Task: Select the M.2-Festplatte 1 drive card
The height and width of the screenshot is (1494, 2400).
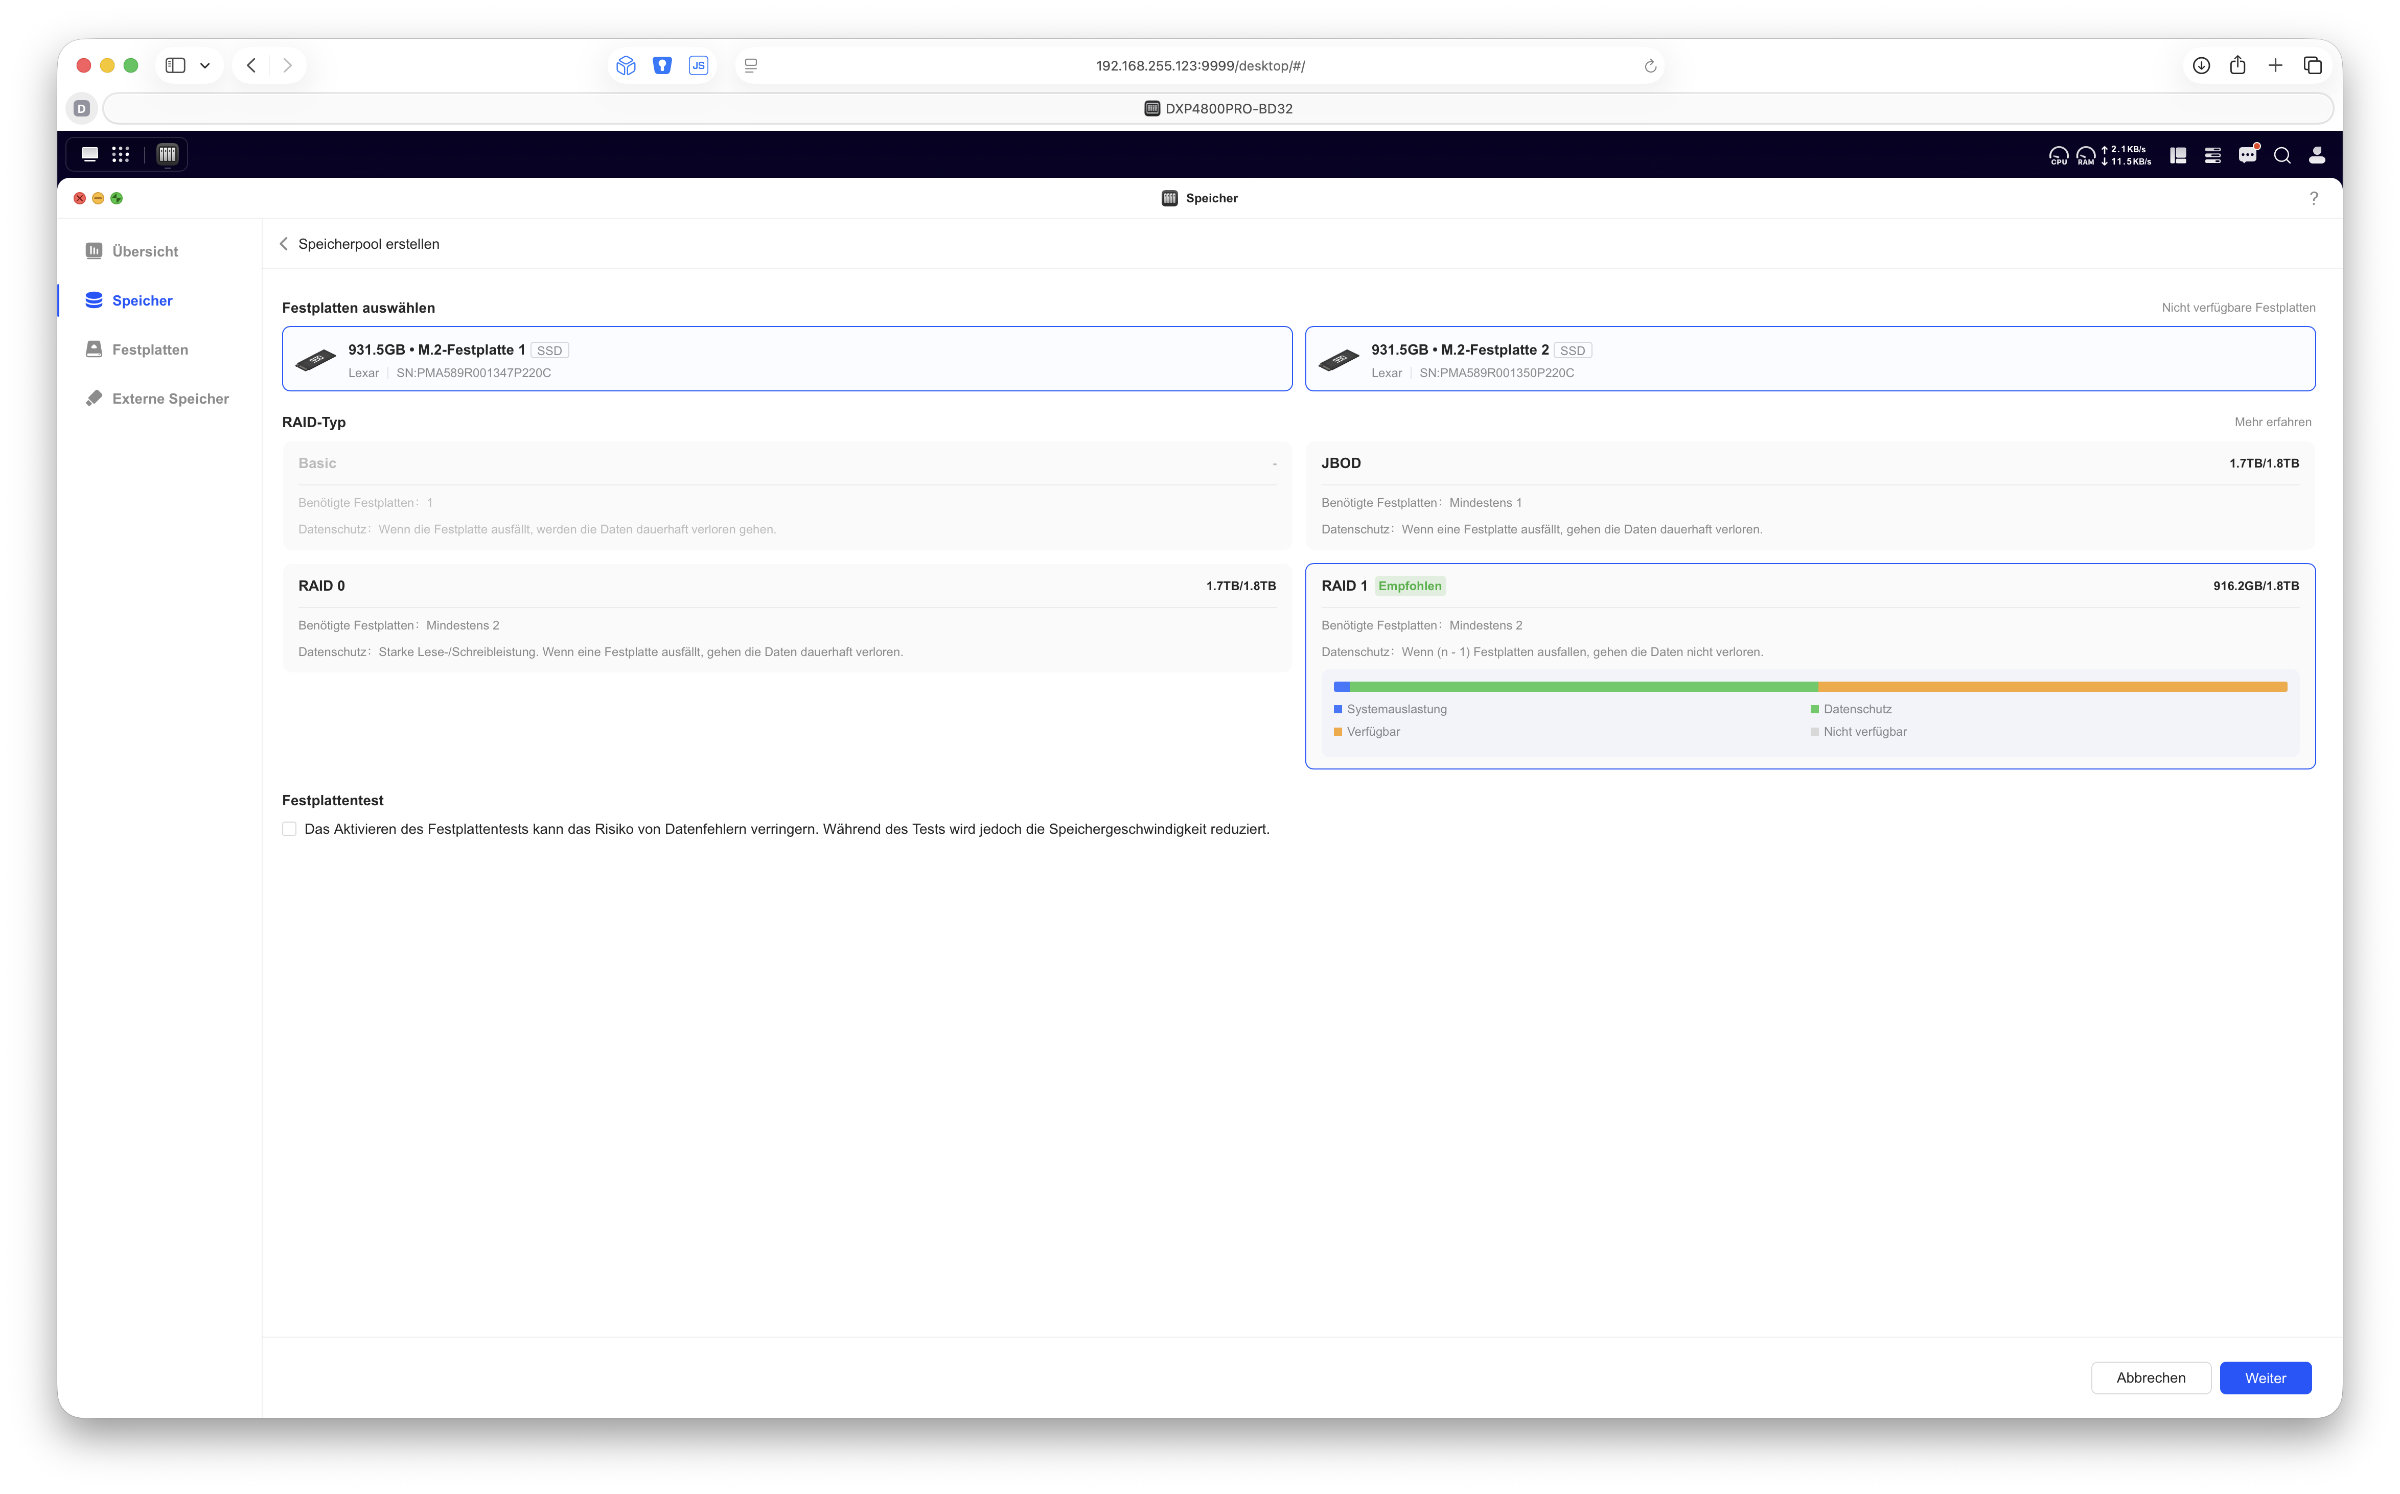Action: (787, 359)
